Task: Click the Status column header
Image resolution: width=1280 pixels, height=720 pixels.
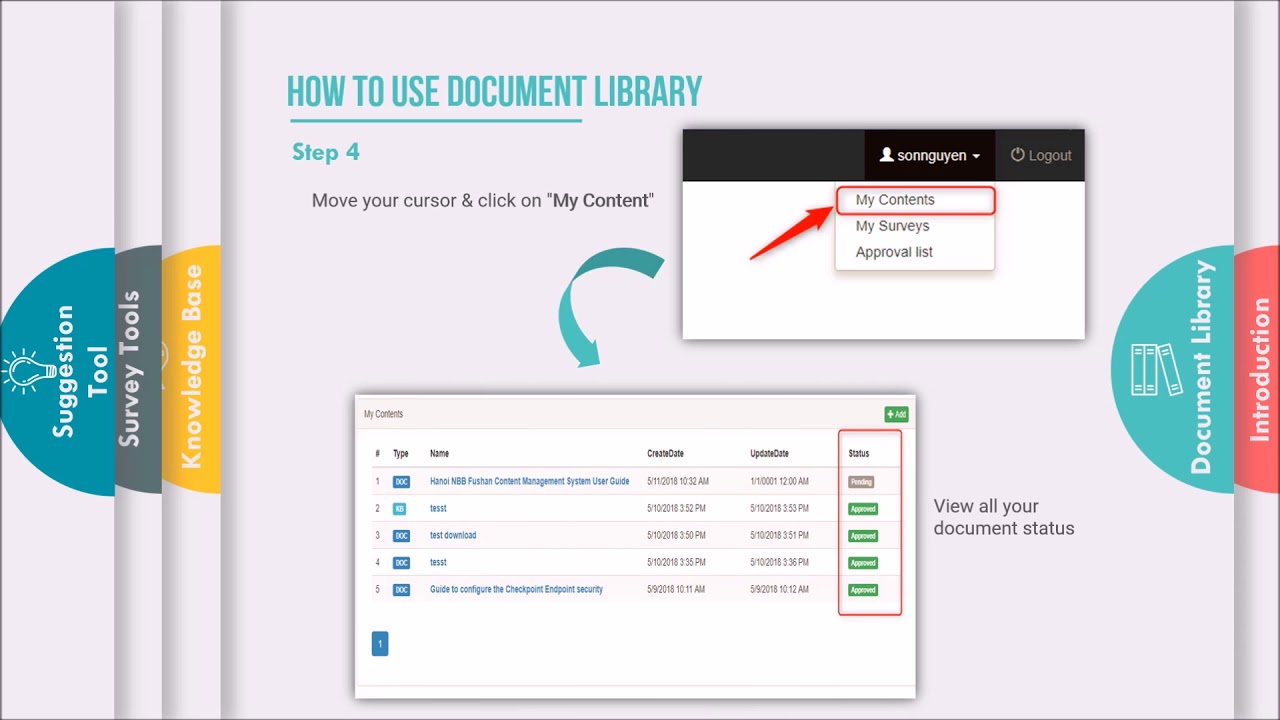Action: pyautogui.click(x=859, y=454)
